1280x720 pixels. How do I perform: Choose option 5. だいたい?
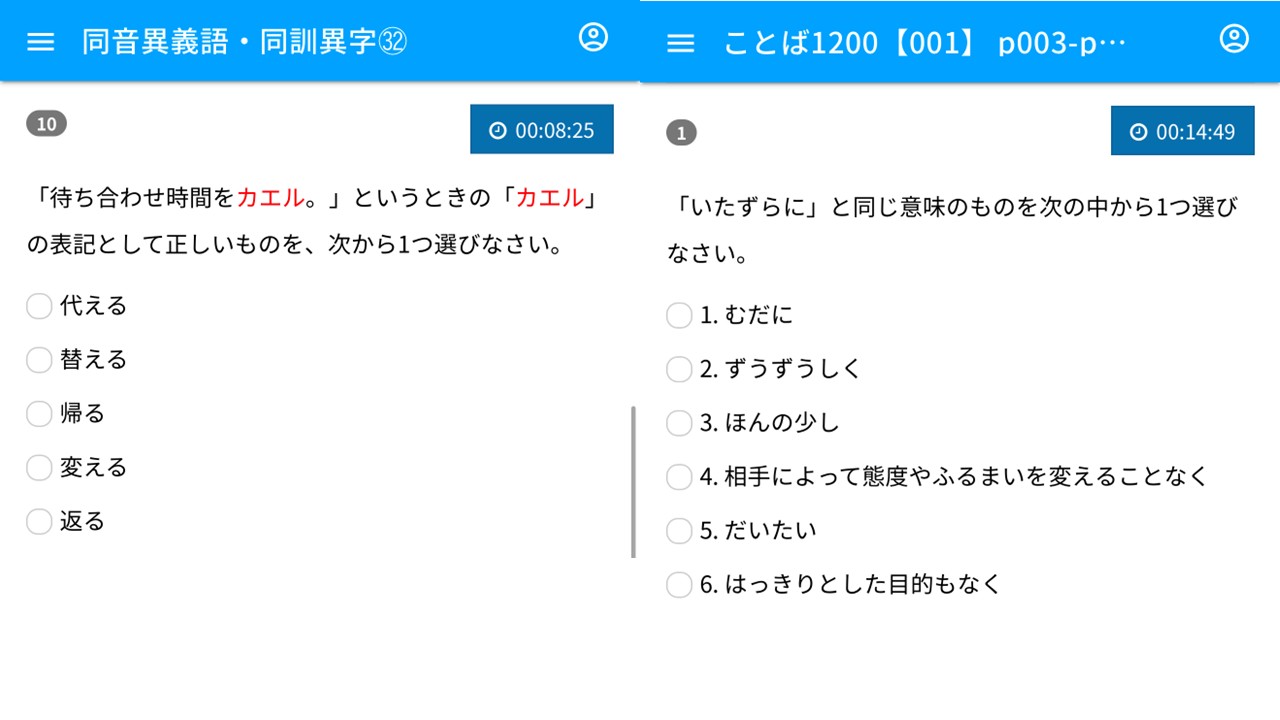[679, 531]
